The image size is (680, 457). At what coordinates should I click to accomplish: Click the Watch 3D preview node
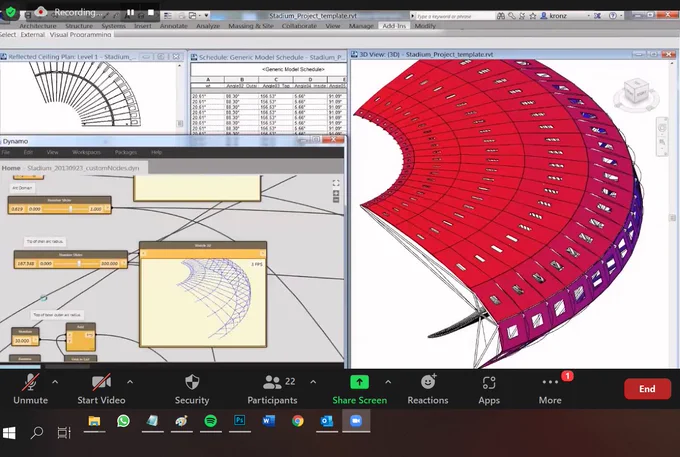203,294
